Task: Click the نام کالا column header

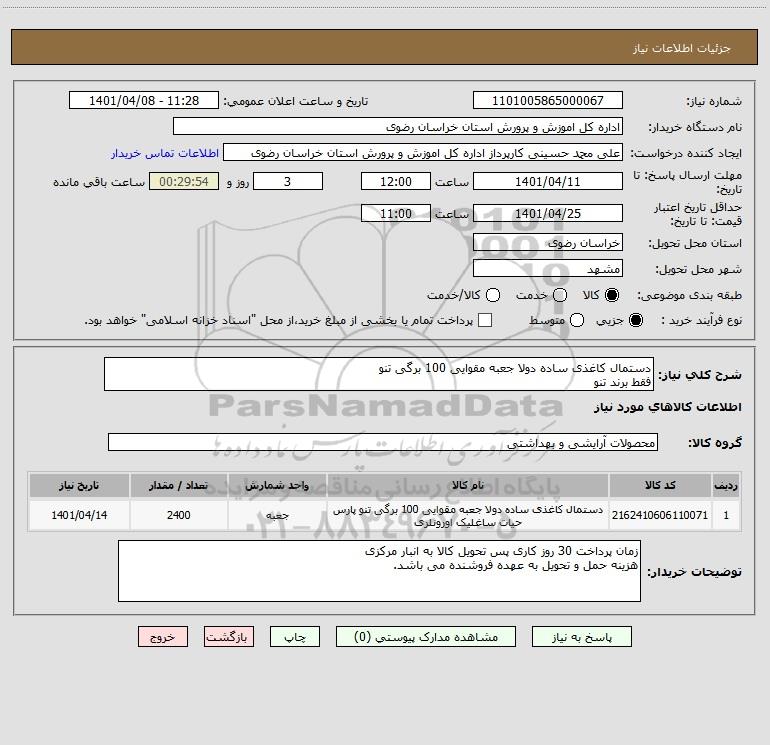Action: coord(468,485)
